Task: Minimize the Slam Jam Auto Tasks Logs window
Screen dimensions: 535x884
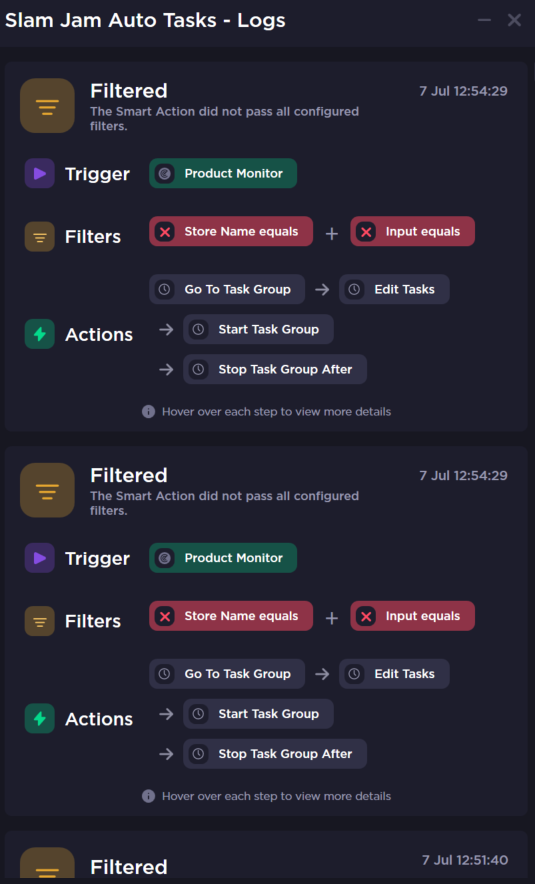Action: (484, 20)
